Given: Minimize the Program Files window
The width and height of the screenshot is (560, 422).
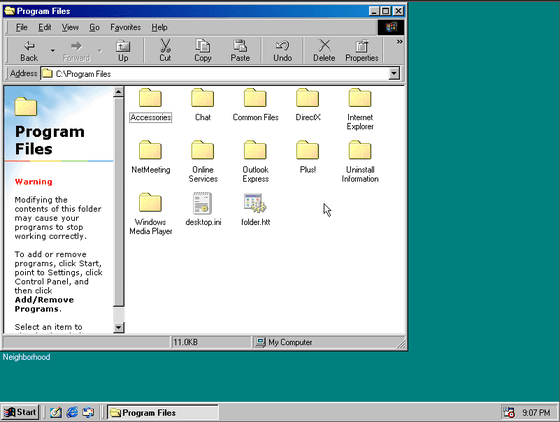Looking at the screenshot, I should click(x=374, y=11).
